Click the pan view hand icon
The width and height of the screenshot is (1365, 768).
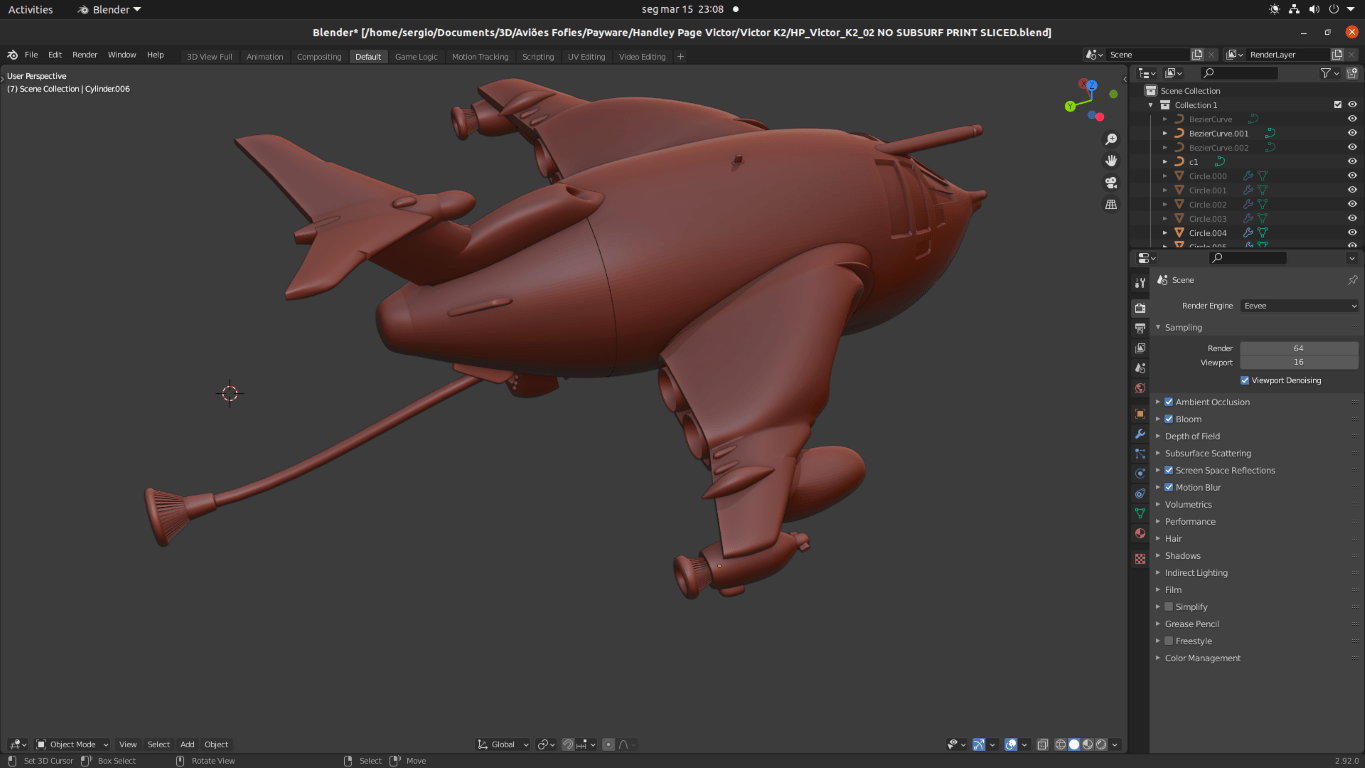coord(1110,161)
